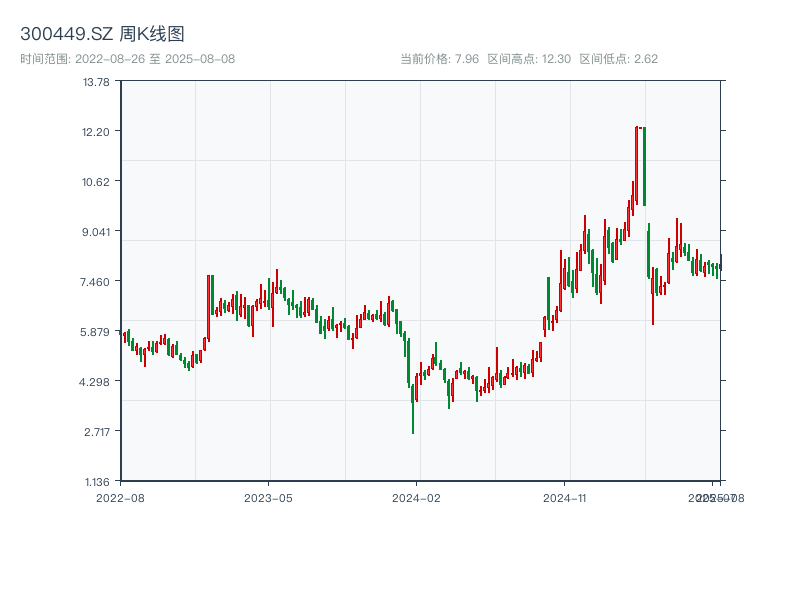
Task: Click the 1.136 y-axis tick label
Action: coord(96,482)
